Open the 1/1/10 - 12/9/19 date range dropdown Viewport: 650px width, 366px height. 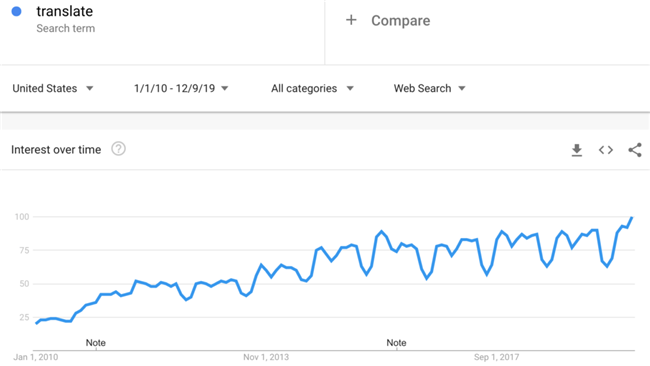(181, 88)
